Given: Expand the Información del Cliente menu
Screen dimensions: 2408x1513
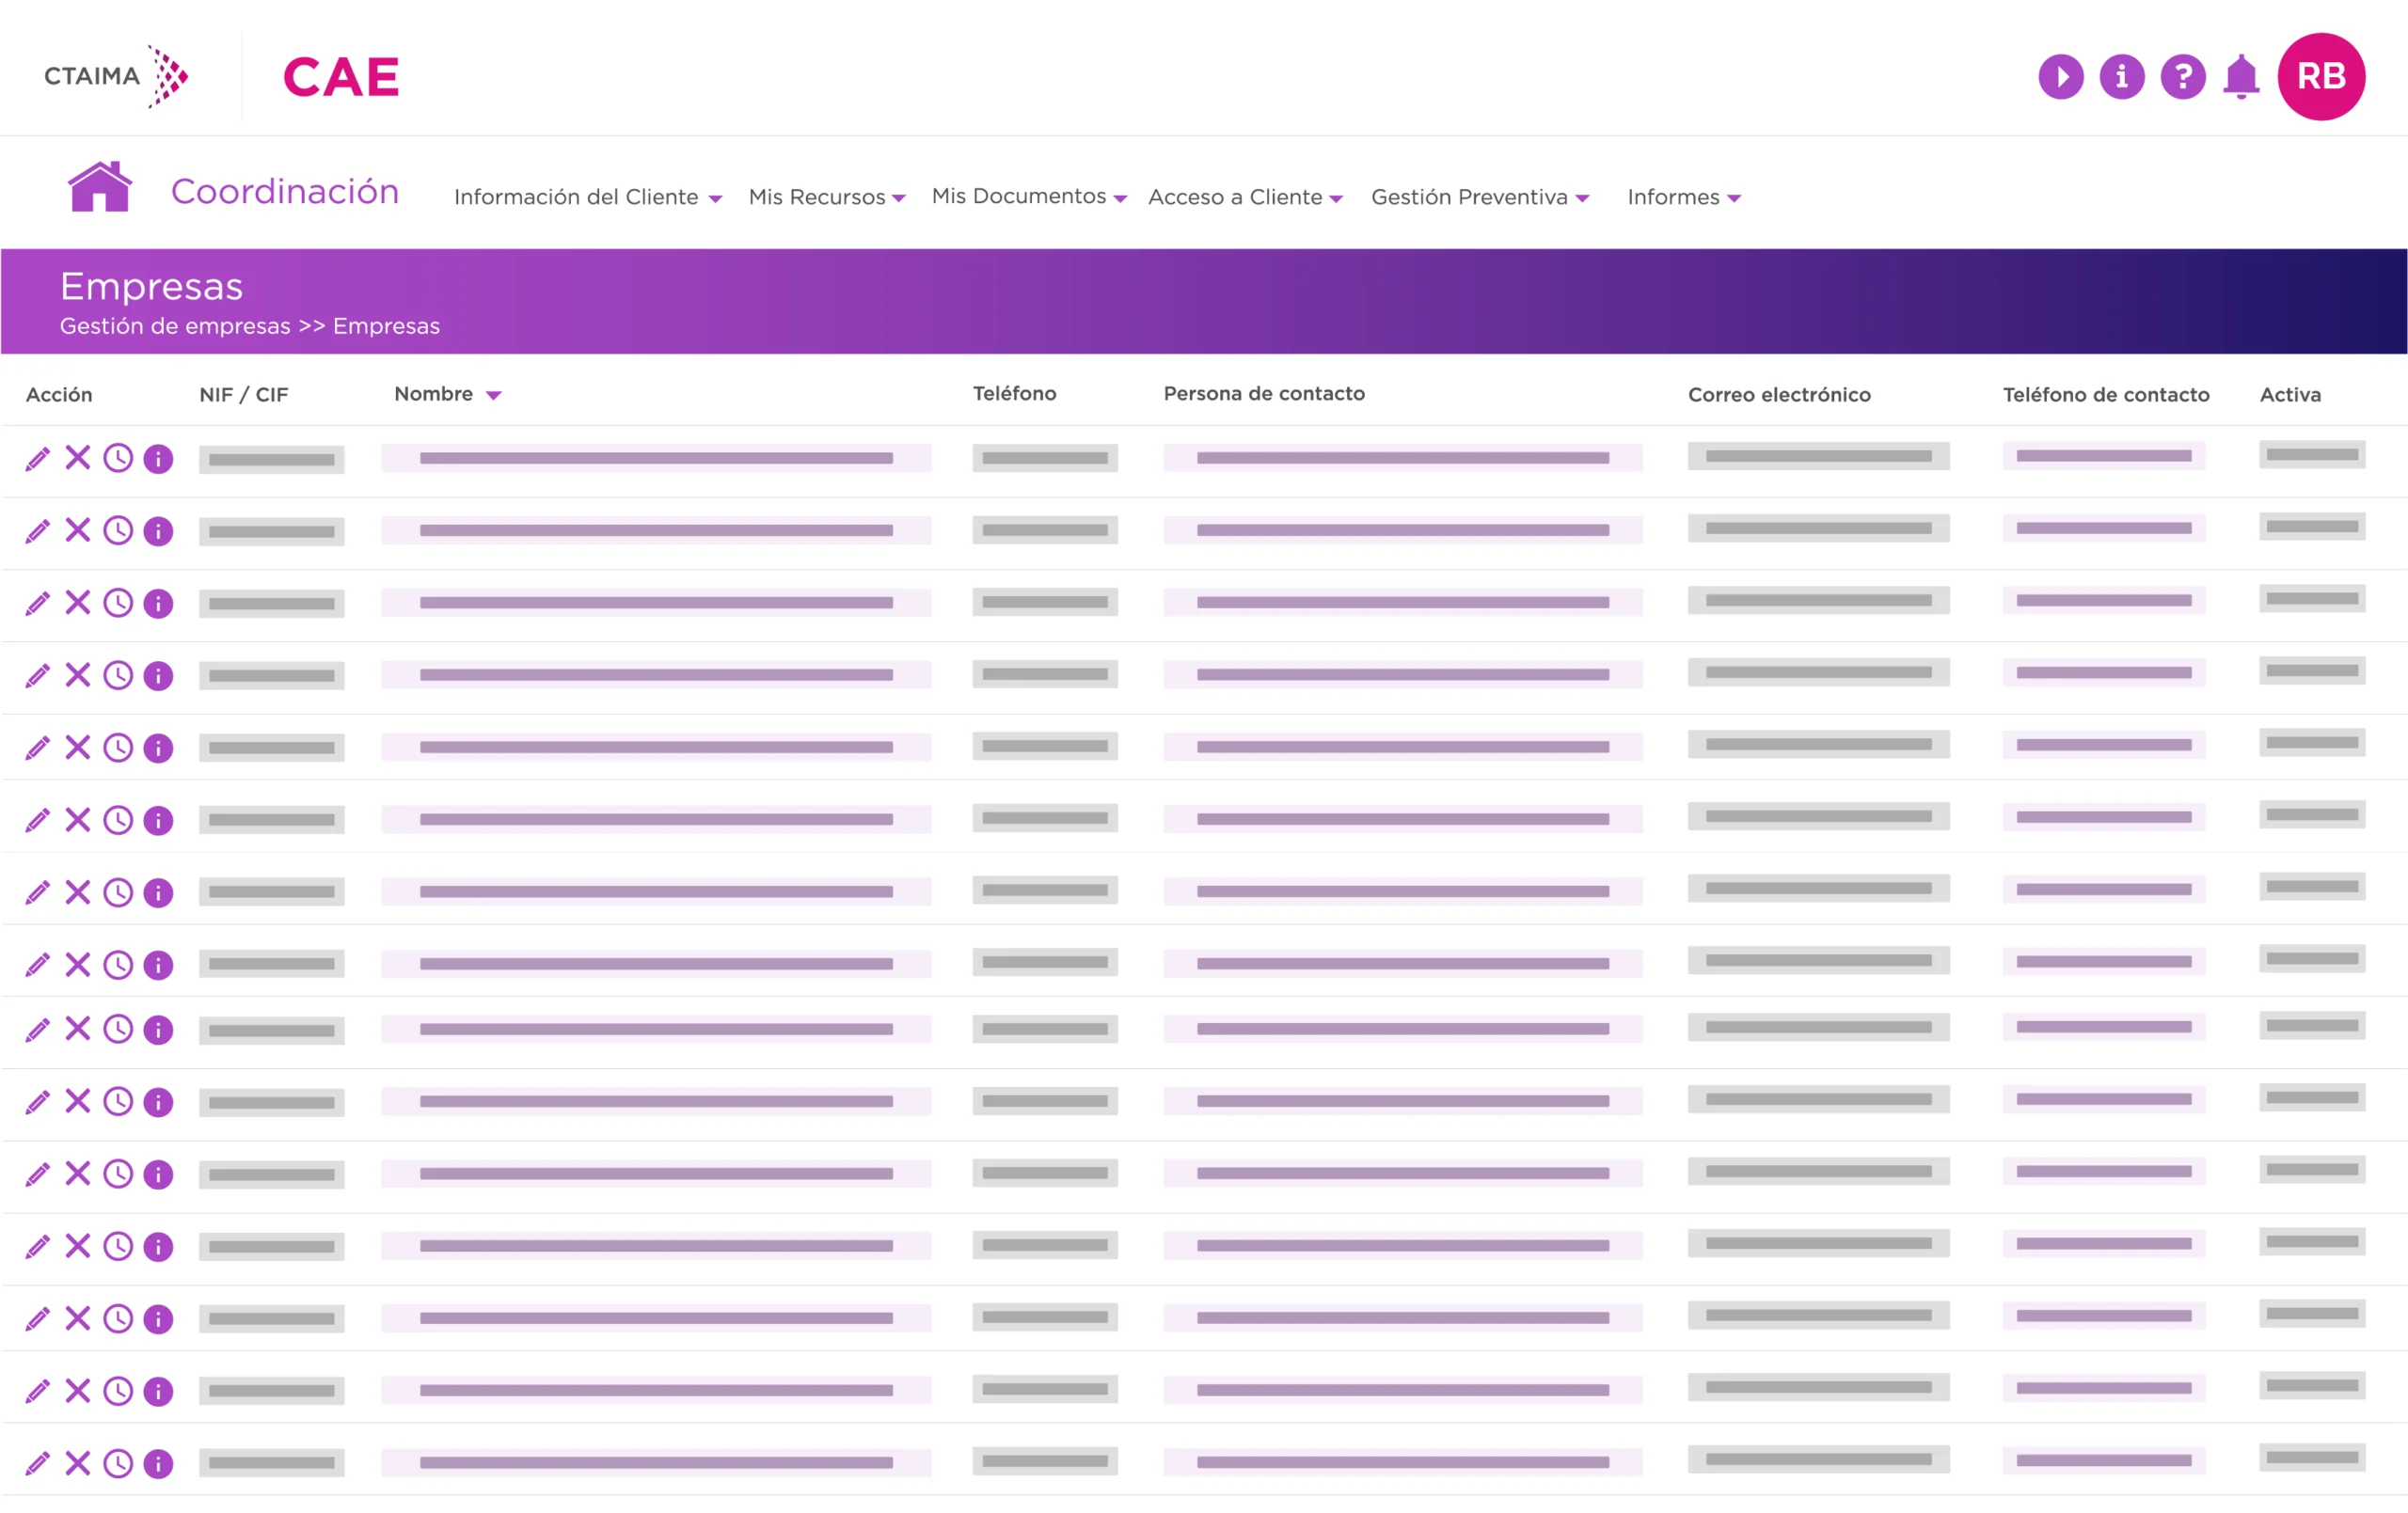Looking at the screenshot, I should pyautogui.click(x=587, y=197).
